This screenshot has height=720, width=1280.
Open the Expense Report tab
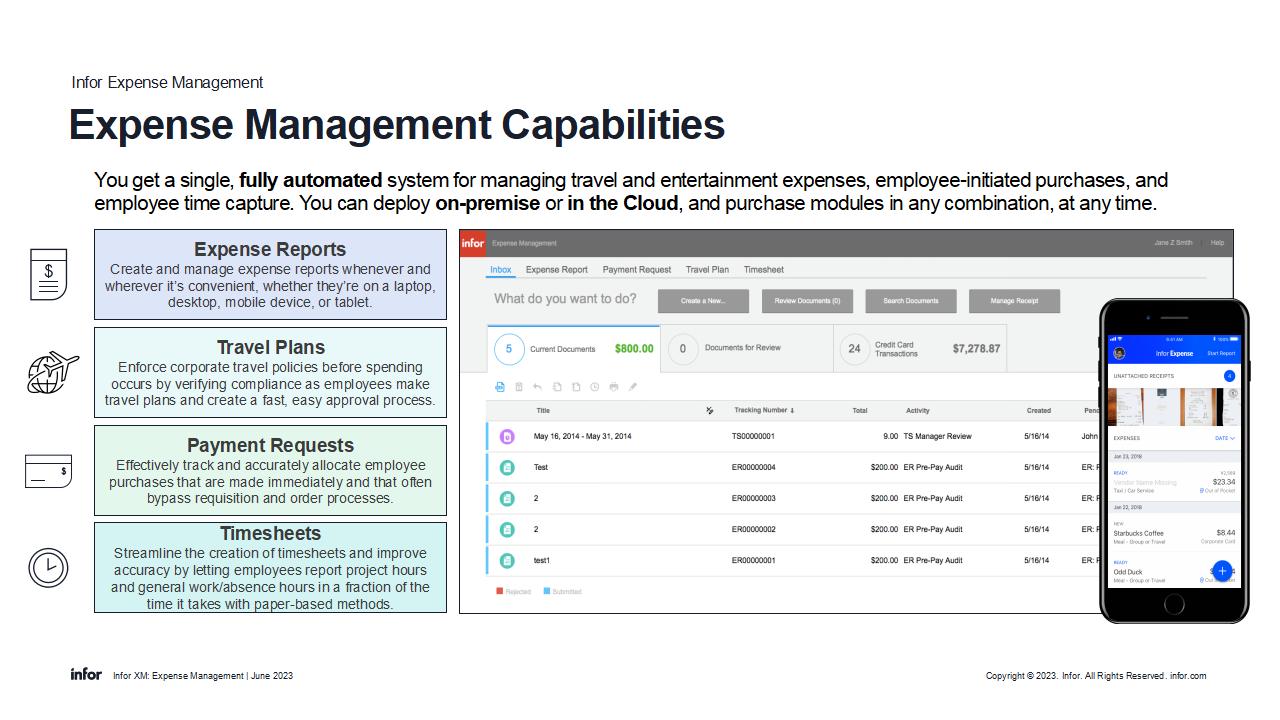pos(557,270)
